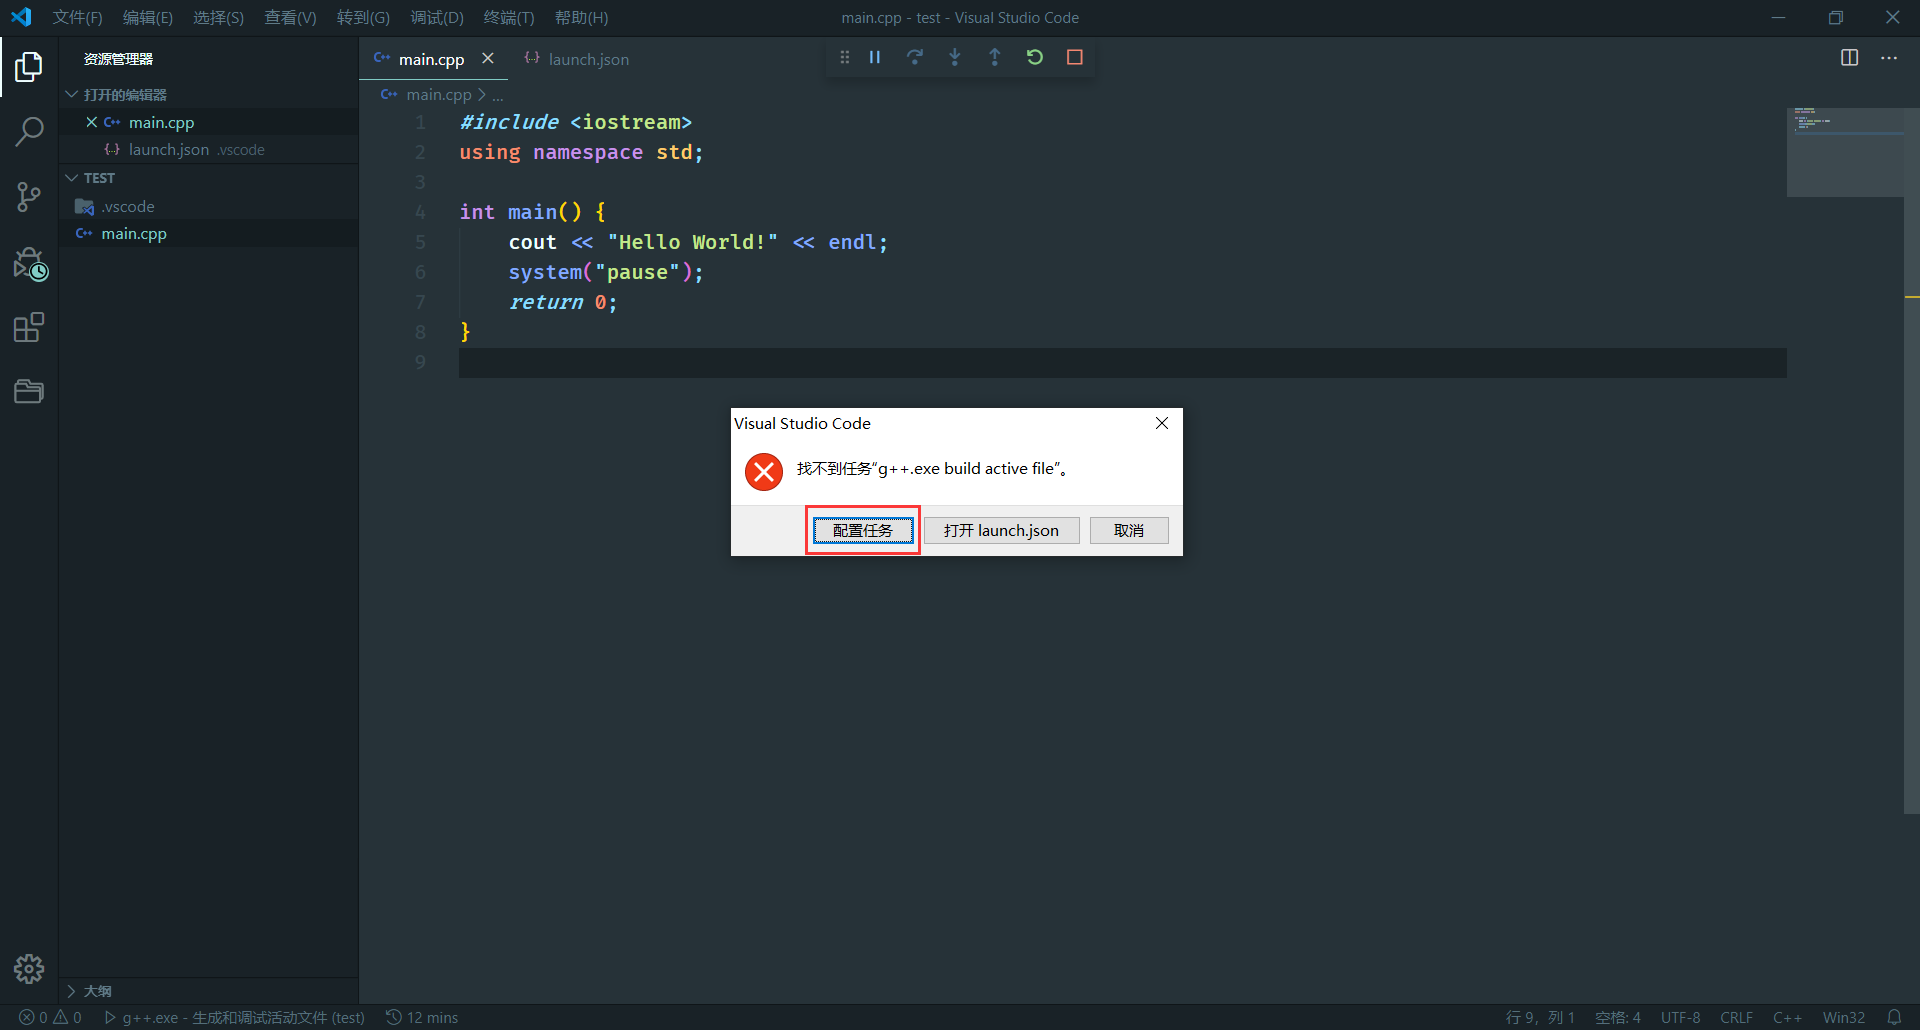
Task: Show errors and warnings count panel
Action: 50,1017
